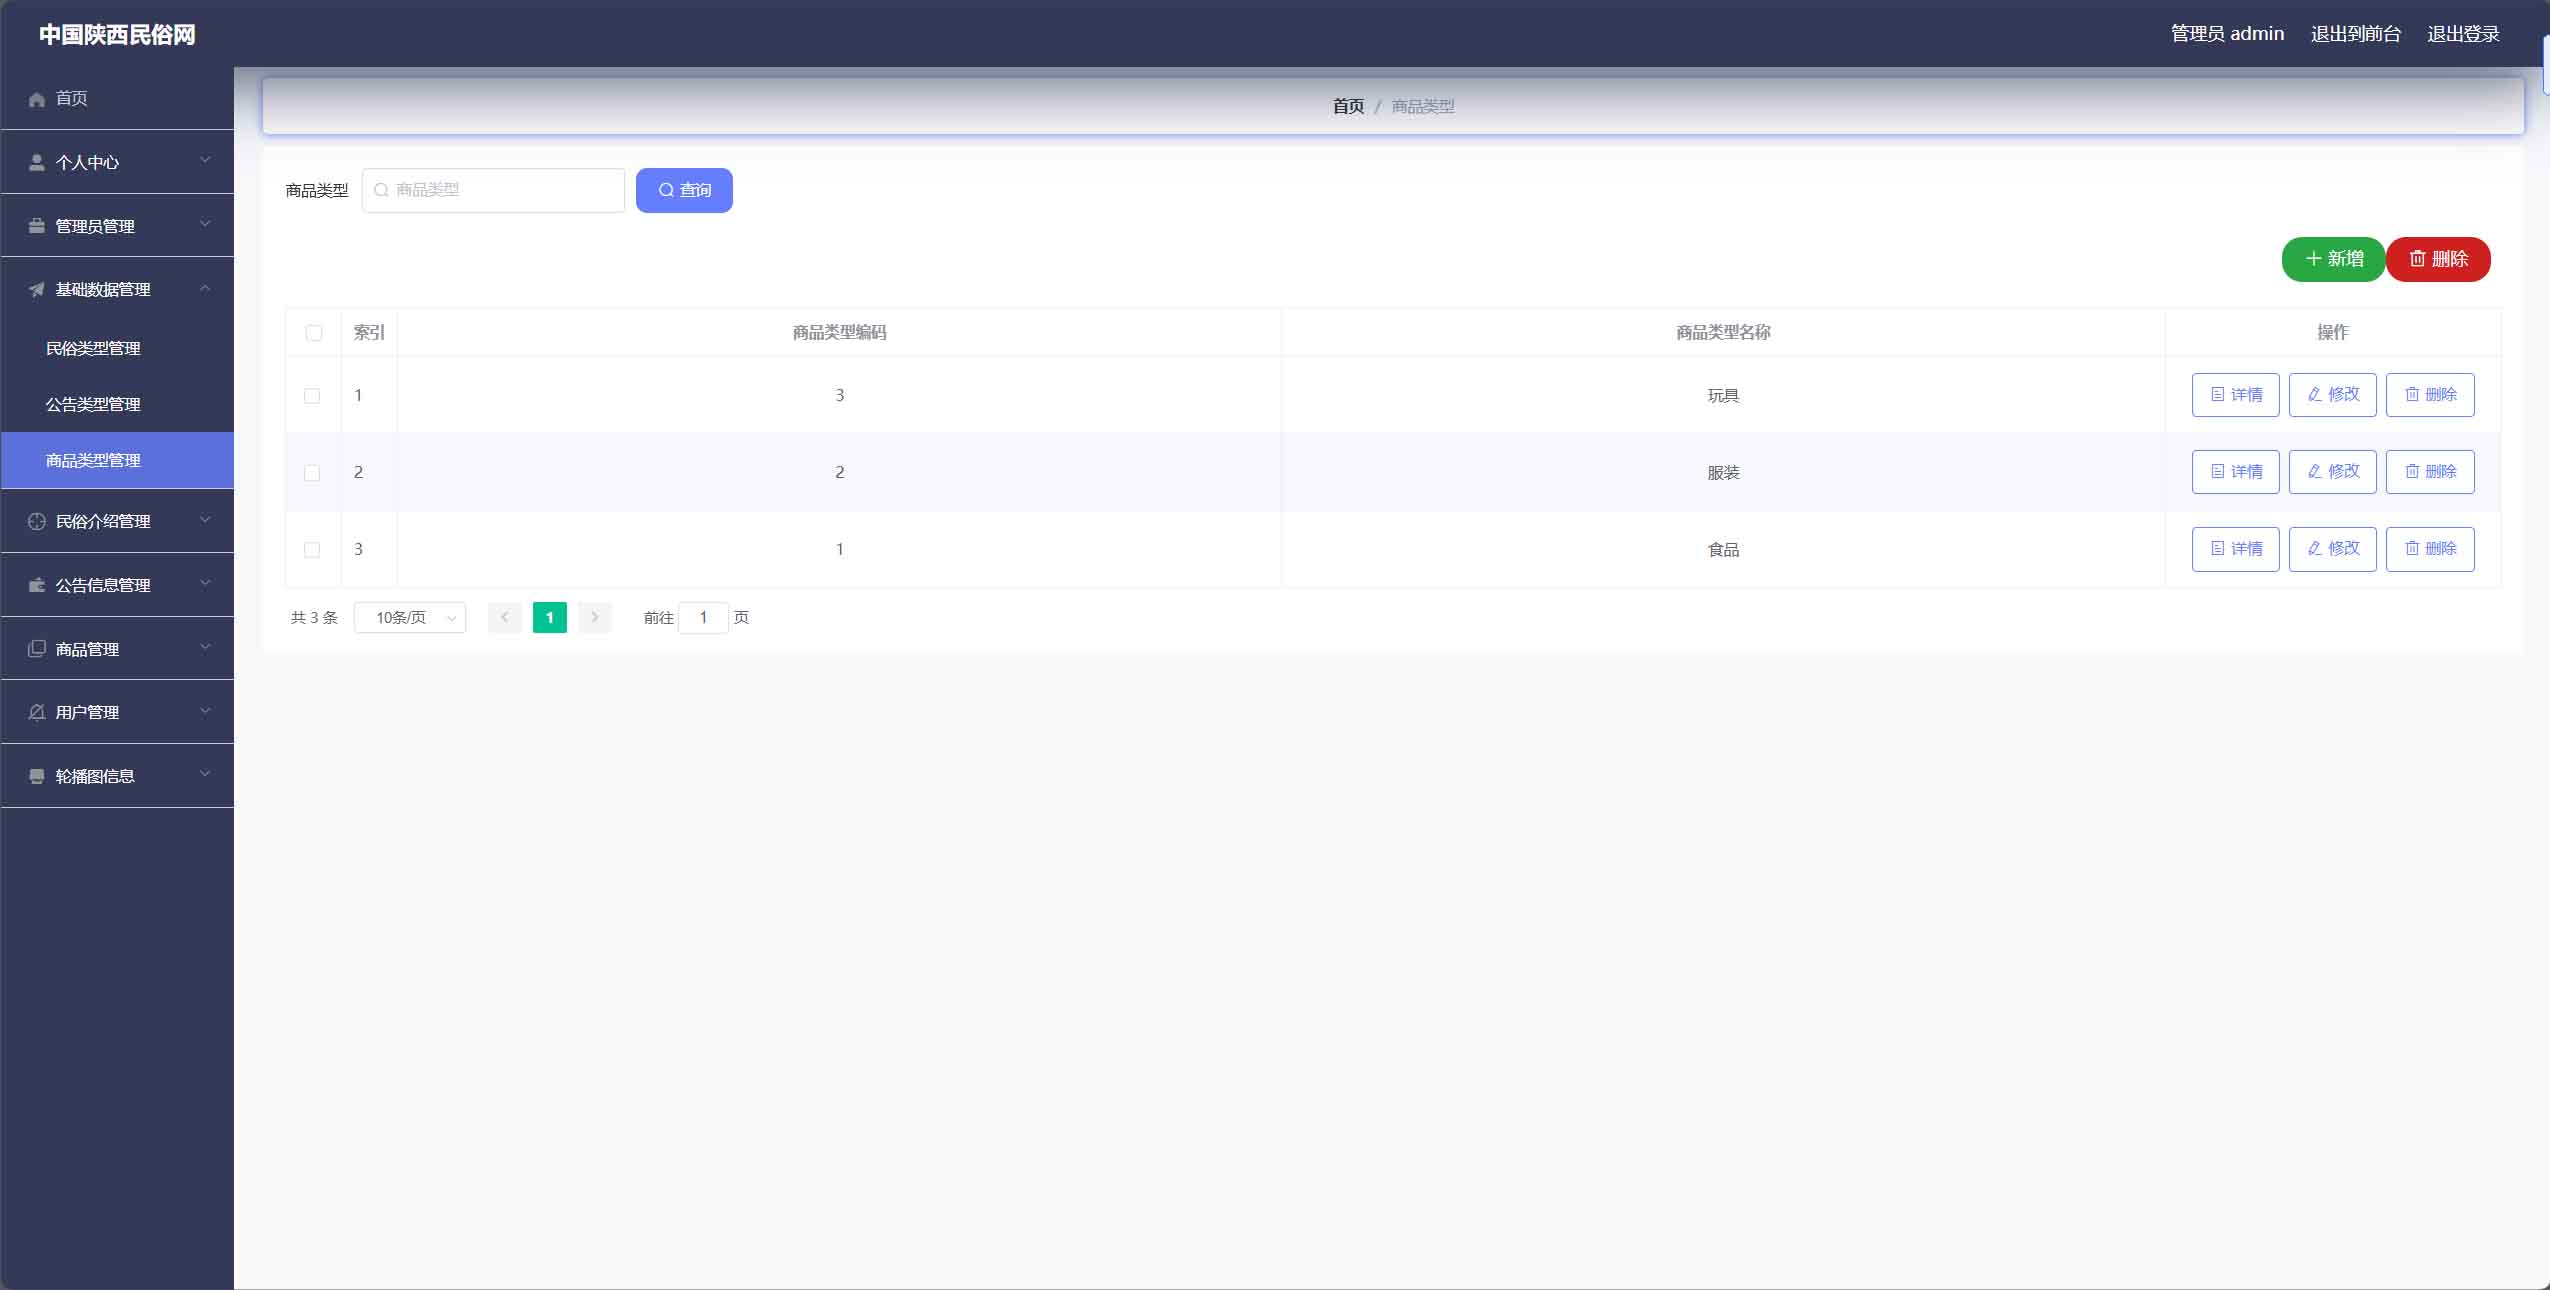Image resolution: width=2550 pixels, height=1290 pixels.
Task: Select 商品类型管理 in the sidebar
Action: tap(118, 460)
